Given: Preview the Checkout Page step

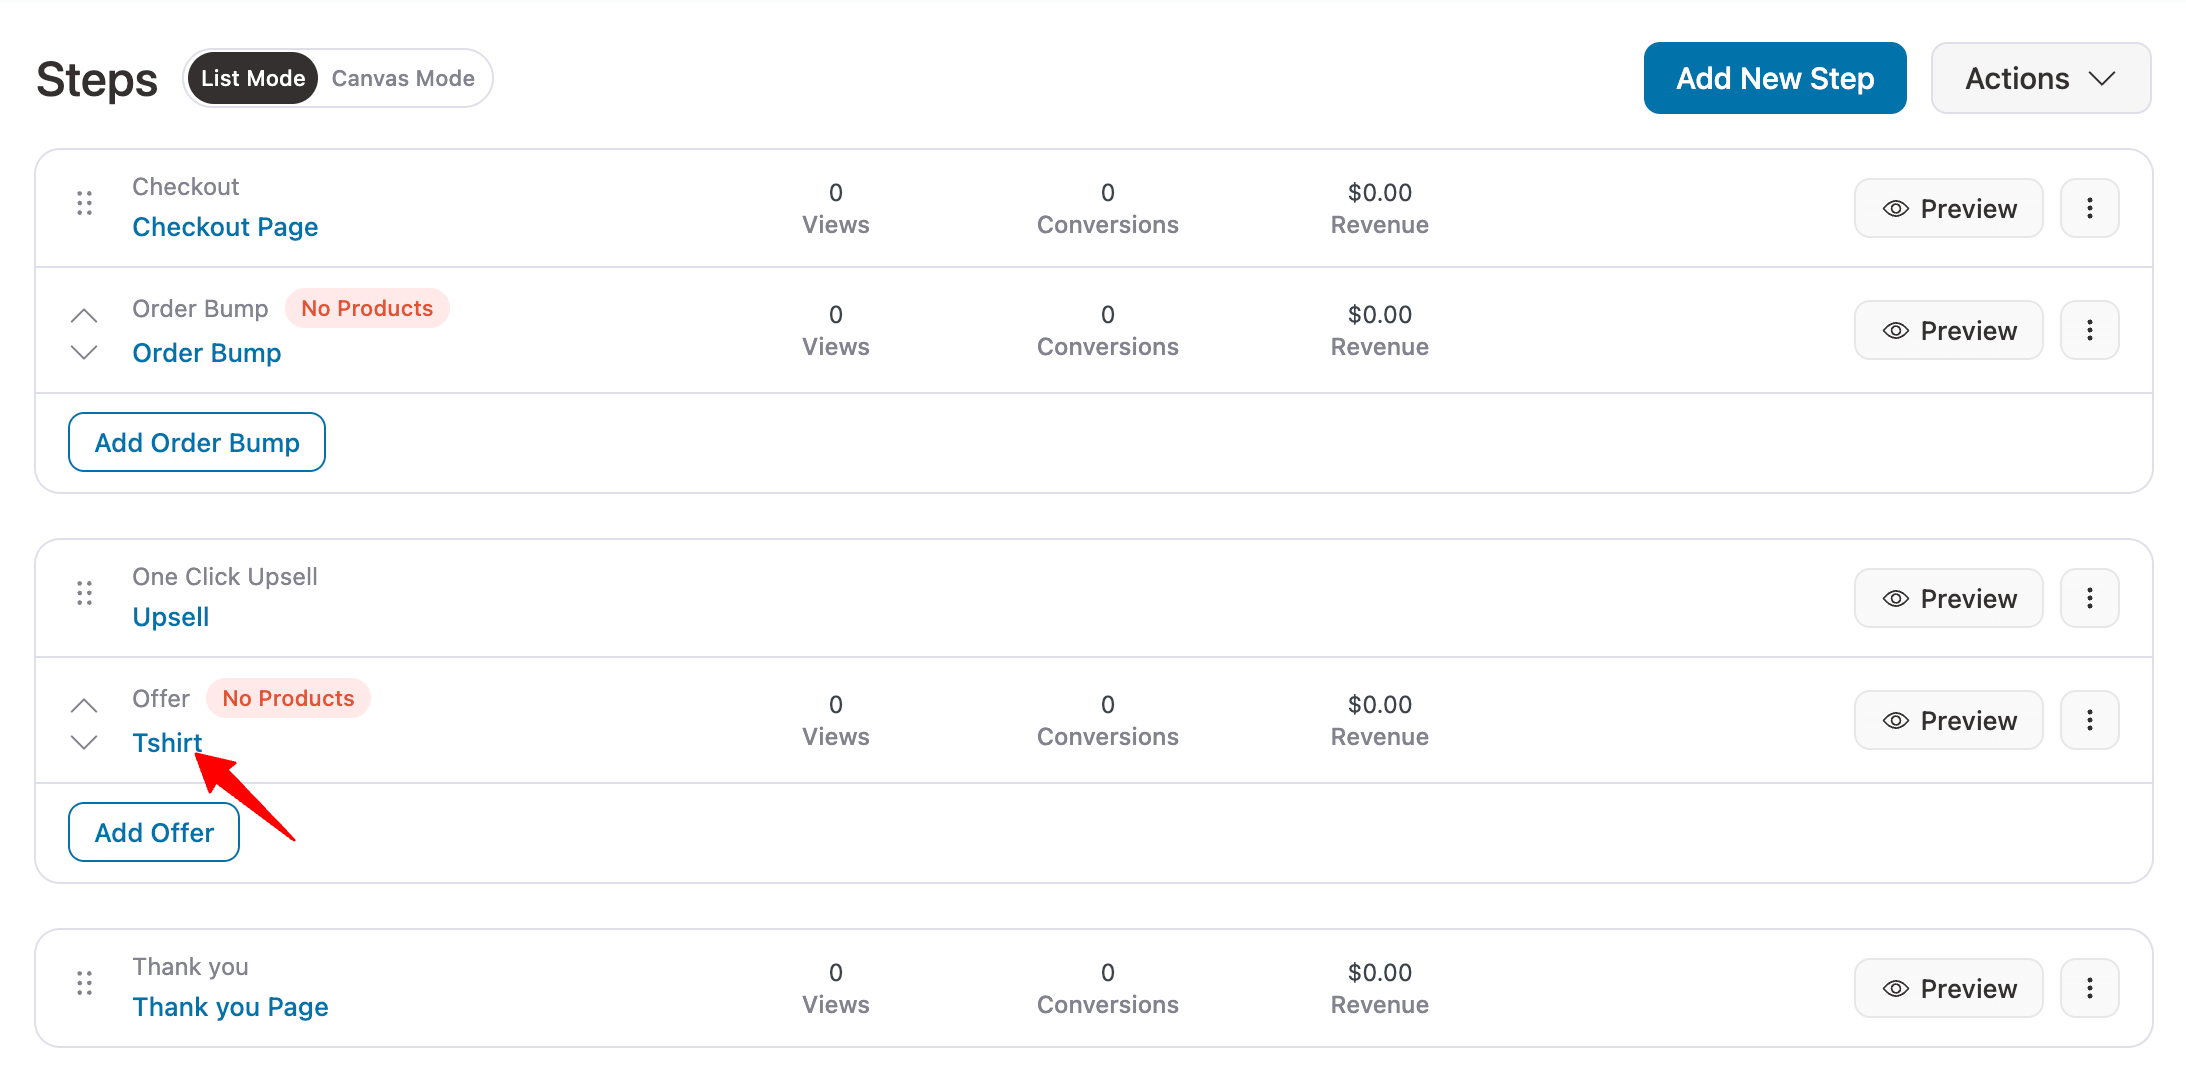Looking at the screenshot, I should coord(1948,208).
